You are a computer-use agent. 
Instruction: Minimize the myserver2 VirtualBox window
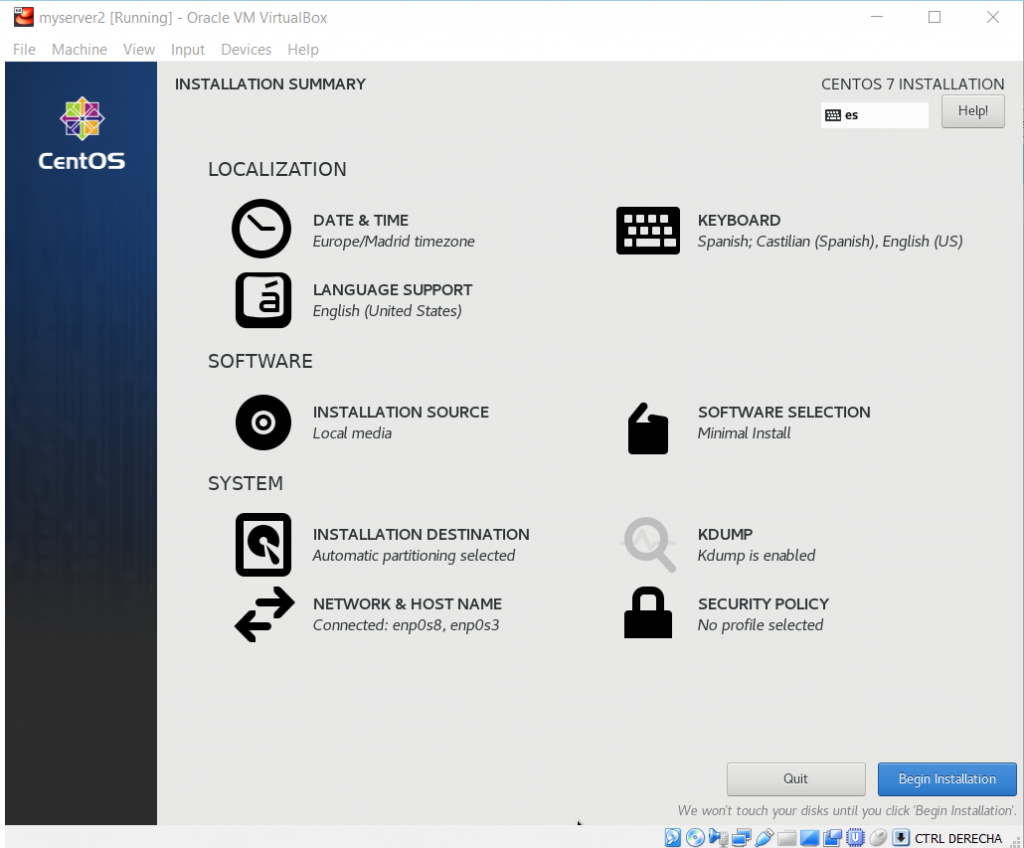click(877, 17)
